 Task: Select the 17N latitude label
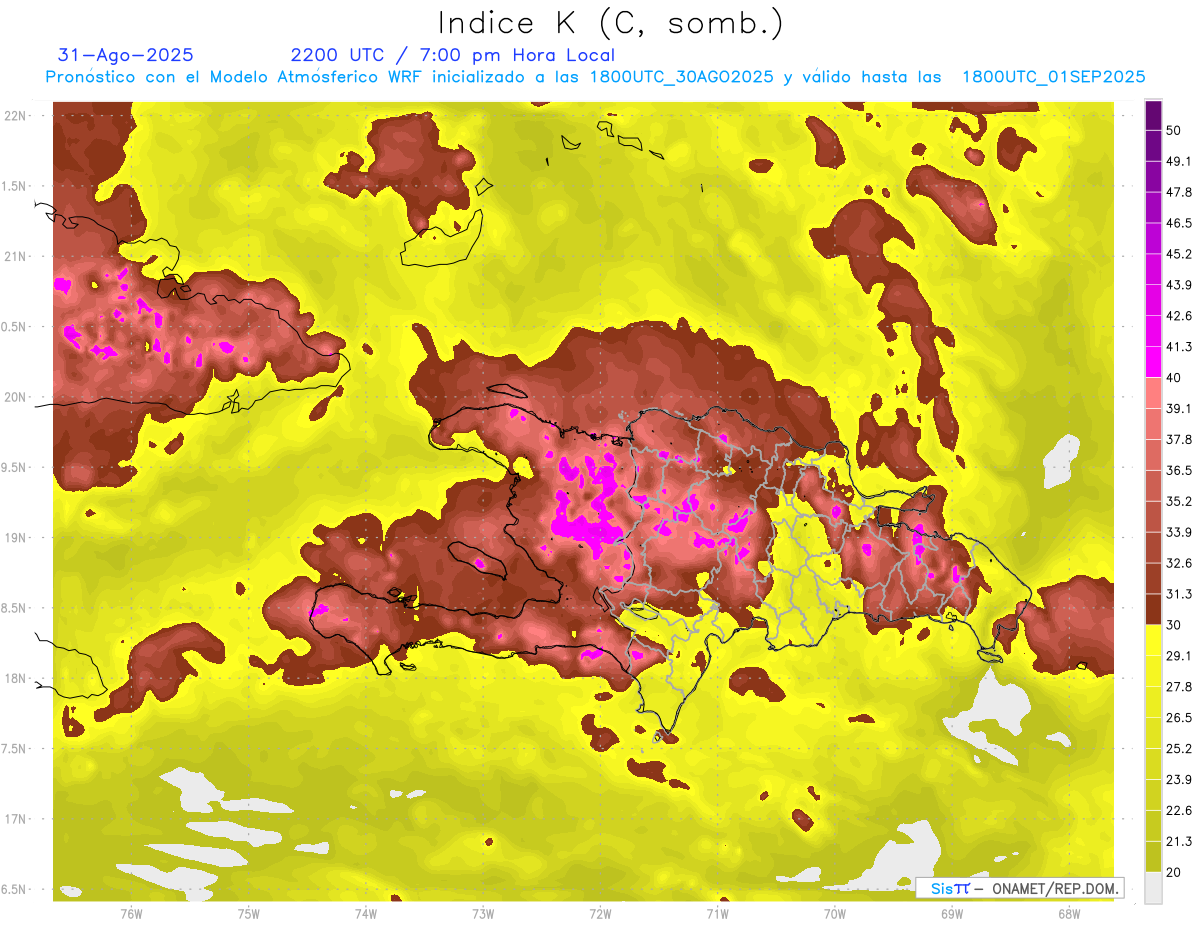click(16, 819)
